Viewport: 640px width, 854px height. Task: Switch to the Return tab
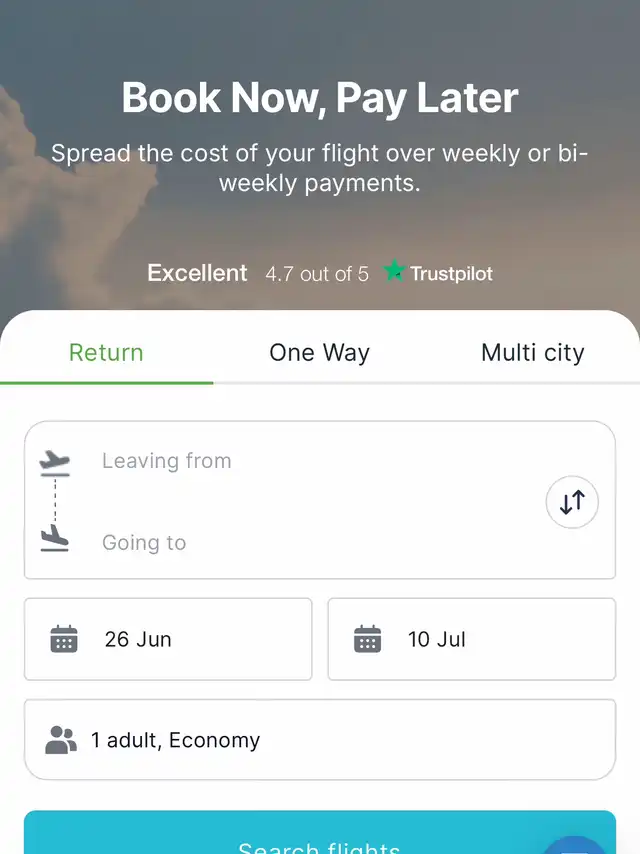click(x=106, y=353)
